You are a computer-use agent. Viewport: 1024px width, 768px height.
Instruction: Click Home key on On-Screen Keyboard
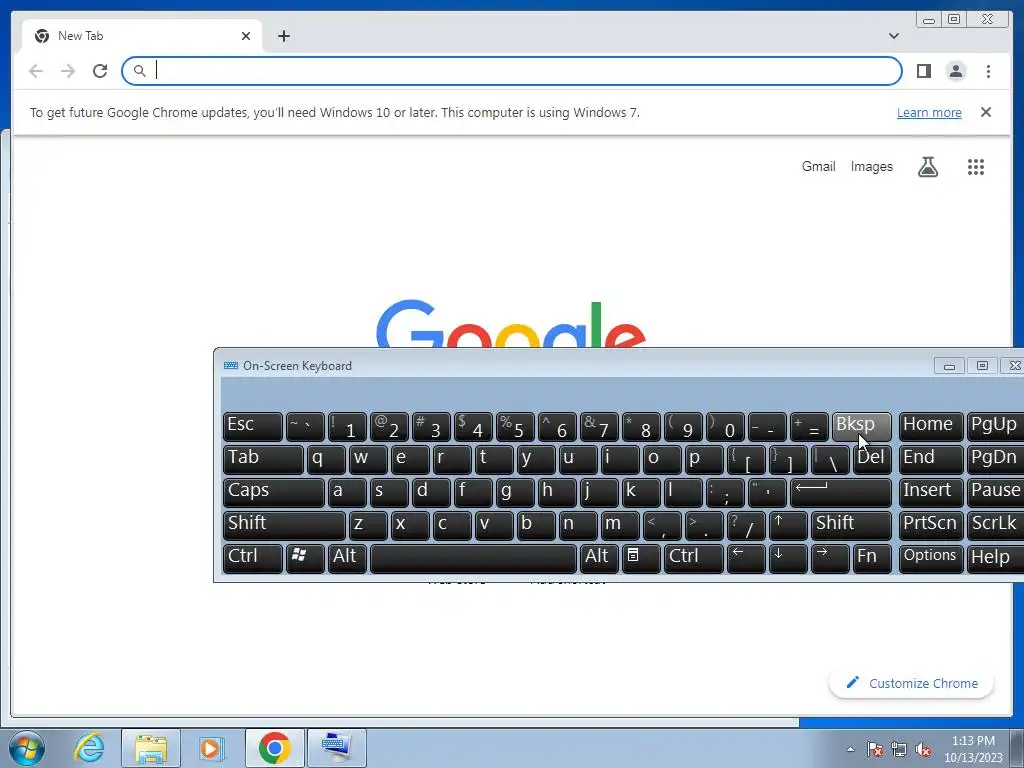931,427
